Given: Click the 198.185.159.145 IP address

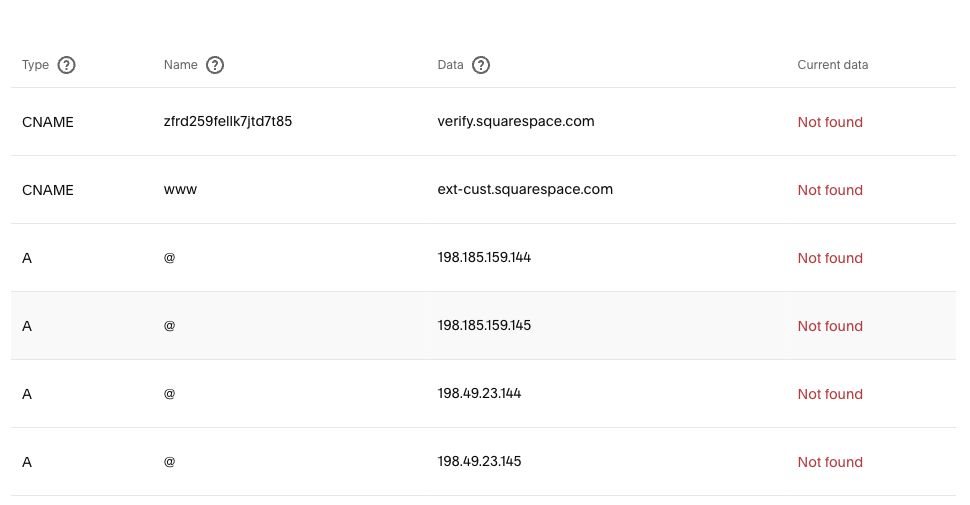Looking at the screenshot, I should click(484, 326).
